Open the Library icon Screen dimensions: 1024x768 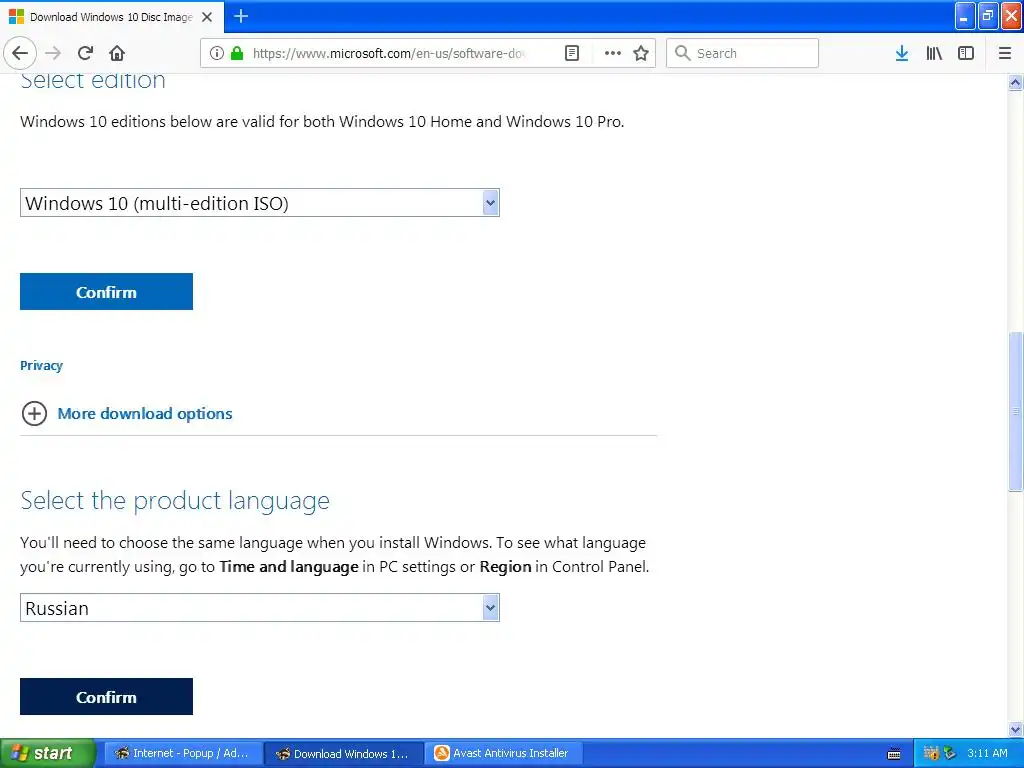[934, 53]
